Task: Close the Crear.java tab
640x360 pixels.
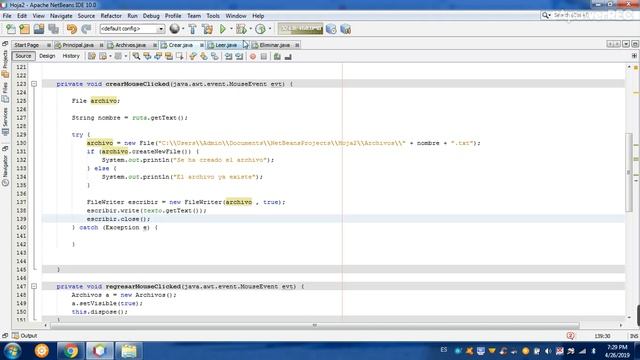Action: (x=202, y=45)
